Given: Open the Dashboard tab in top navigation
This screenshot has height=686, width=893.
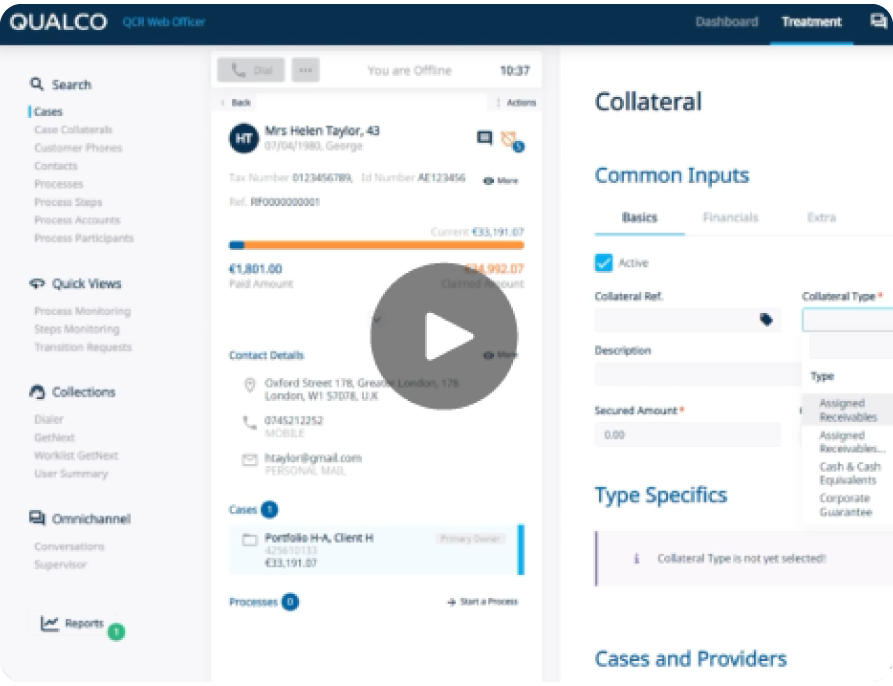Looking at the screenshot, I should 726,22.
